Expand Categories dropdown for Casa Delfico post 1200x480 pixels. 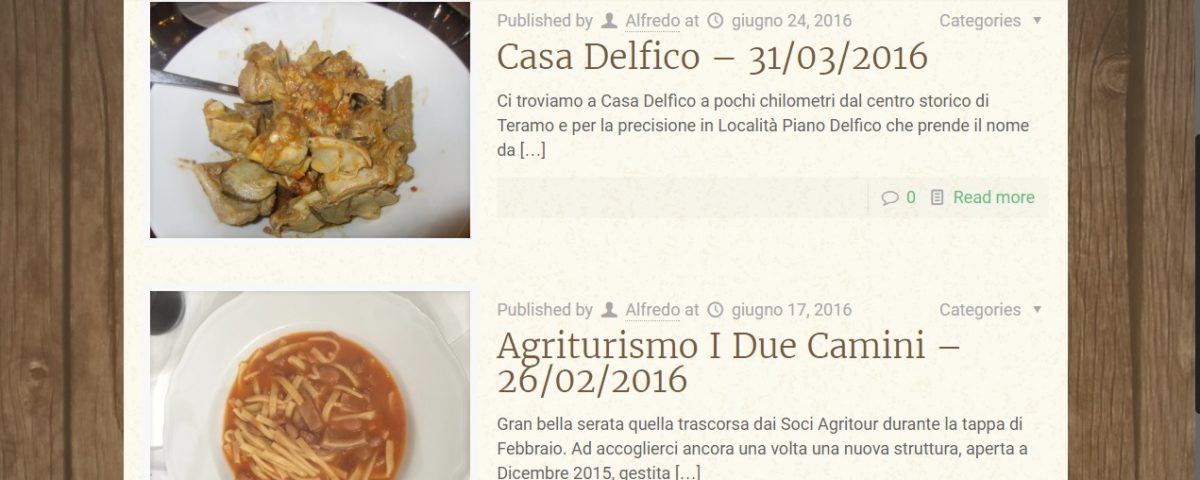coord(990,20)
